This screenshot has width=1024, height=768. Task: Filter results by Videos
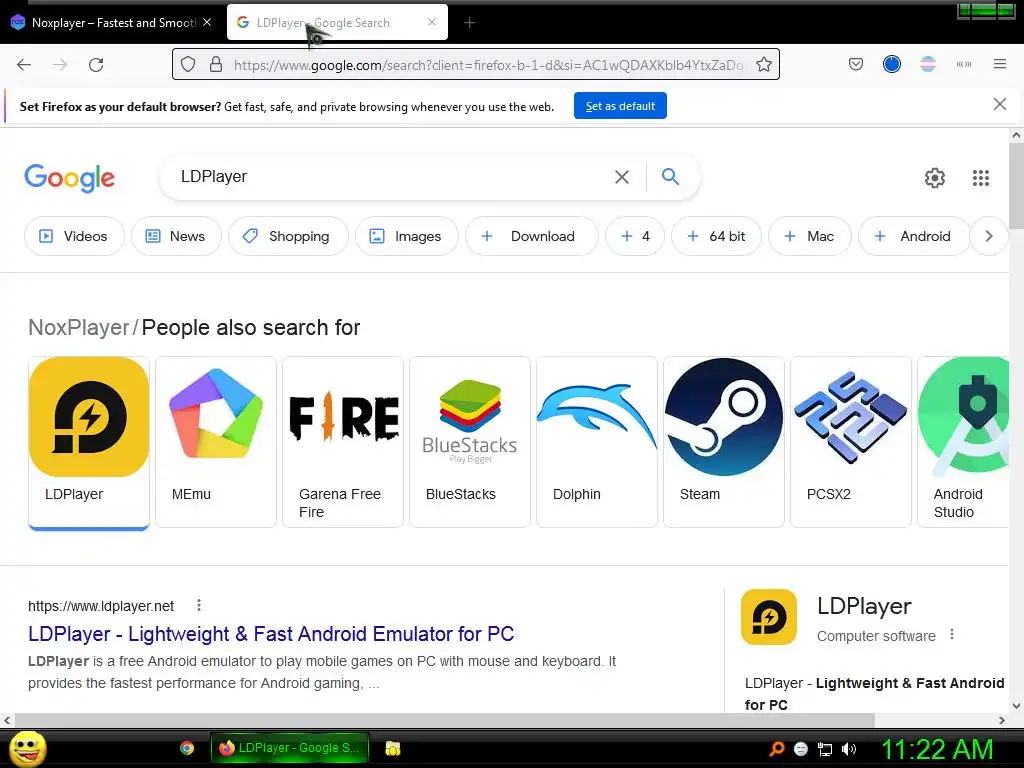tap(74, 236)
